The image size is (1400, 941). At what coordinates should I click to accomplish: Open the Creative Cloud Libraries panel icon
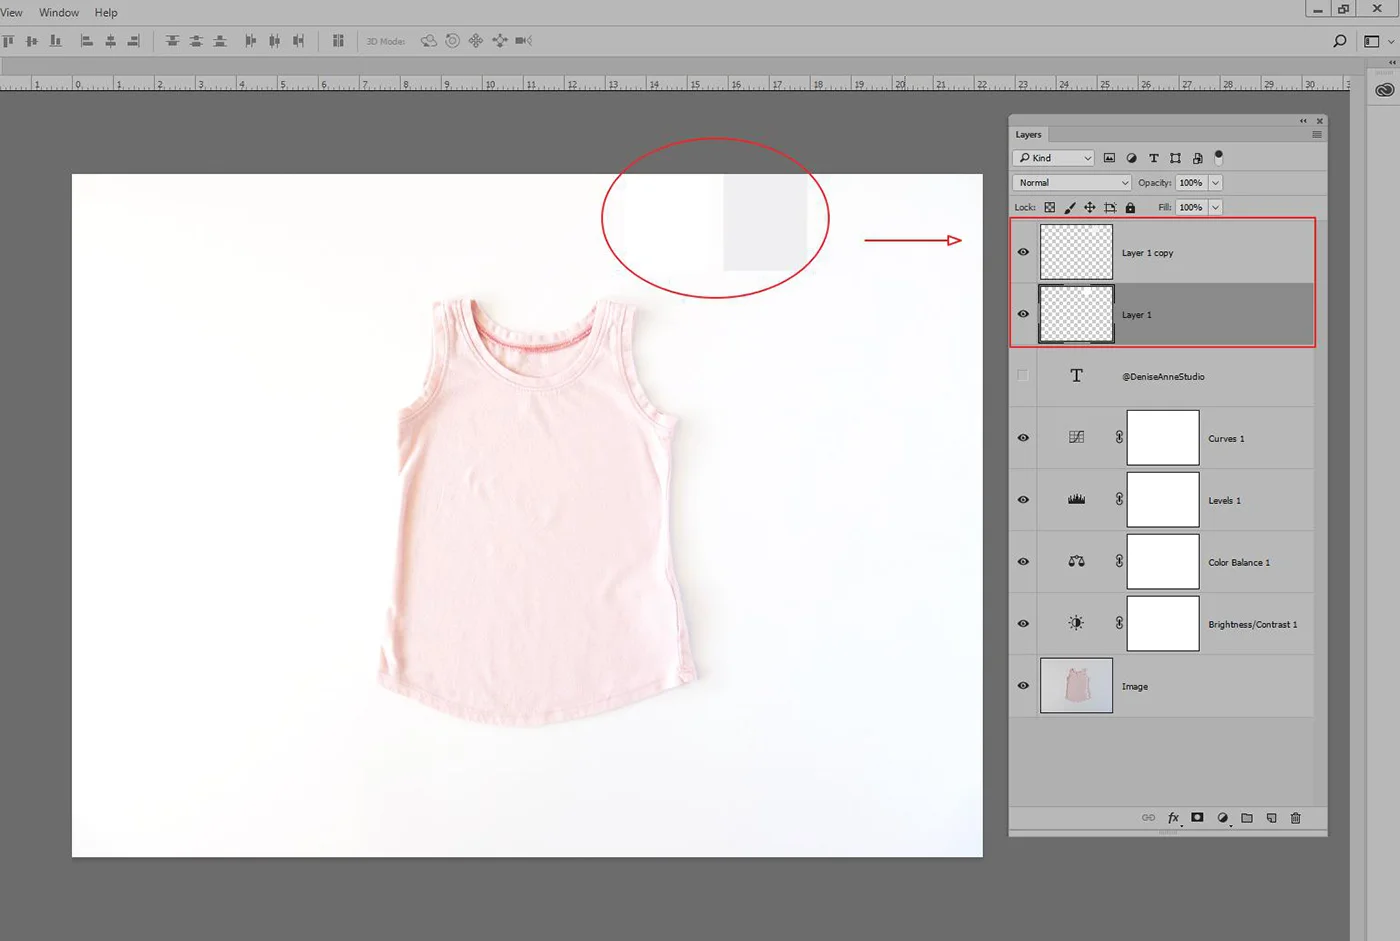tap(1384, 90)
